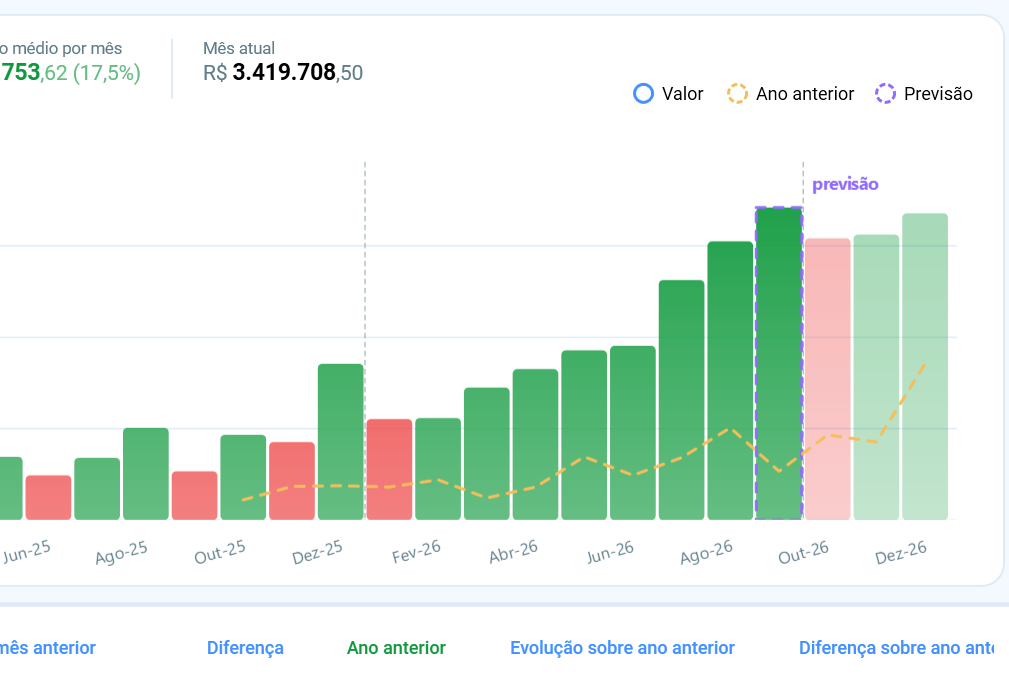Click the green Out-25 bar
The image size is (1009, 682).
point(243,477)
